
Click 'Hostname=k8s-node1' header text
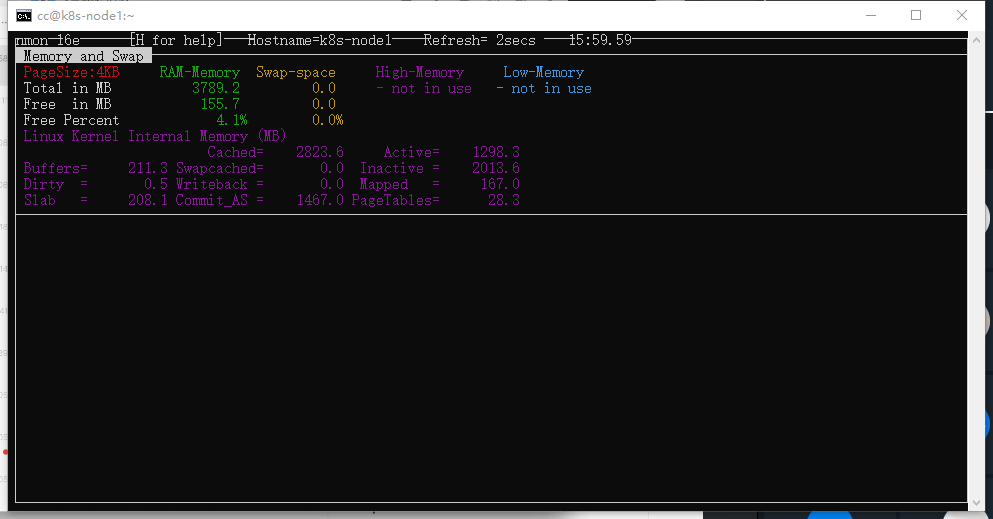[x=320, y=41]
